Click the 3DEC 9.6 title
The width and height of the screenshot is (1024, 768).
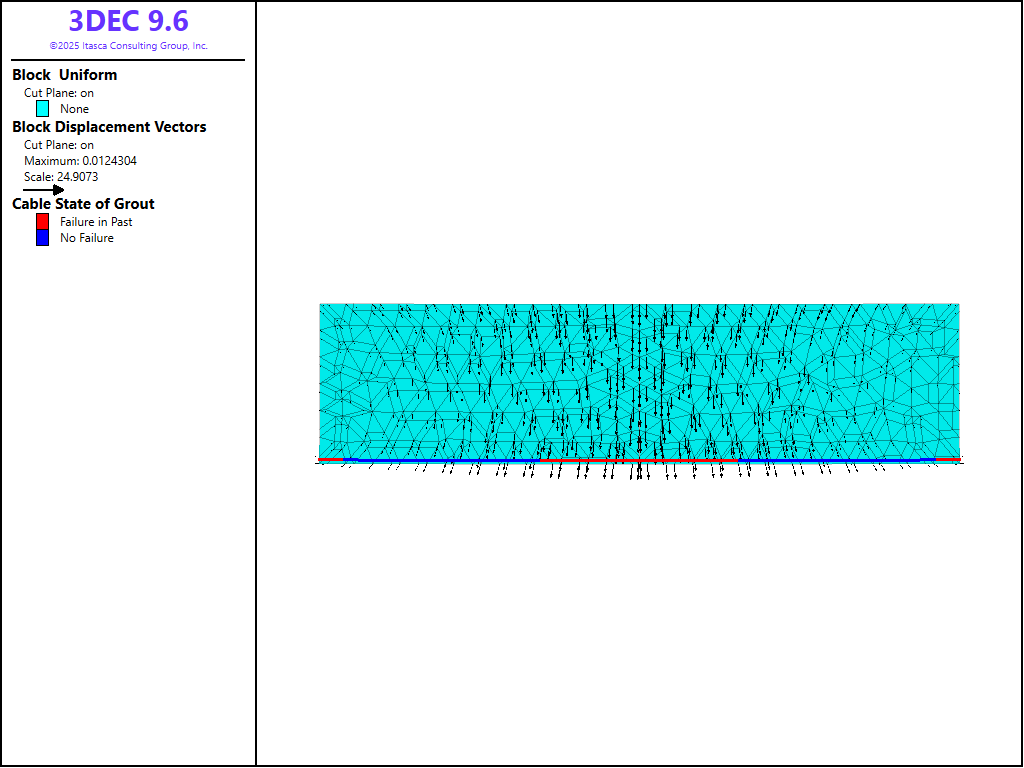[128, 21]
